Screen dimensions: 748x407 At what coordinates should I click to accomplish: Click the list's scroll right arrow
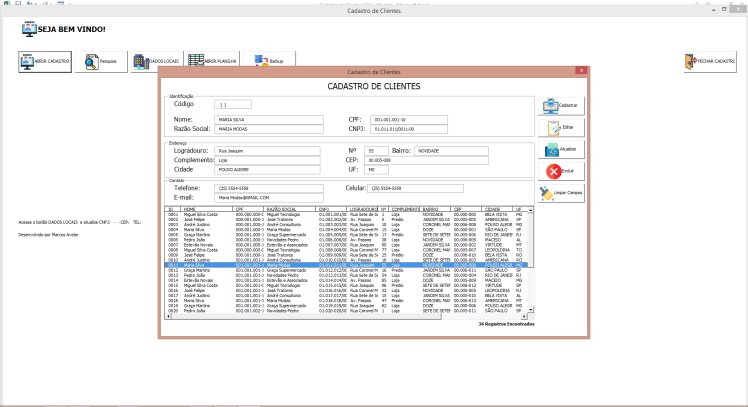click(524, 316)
